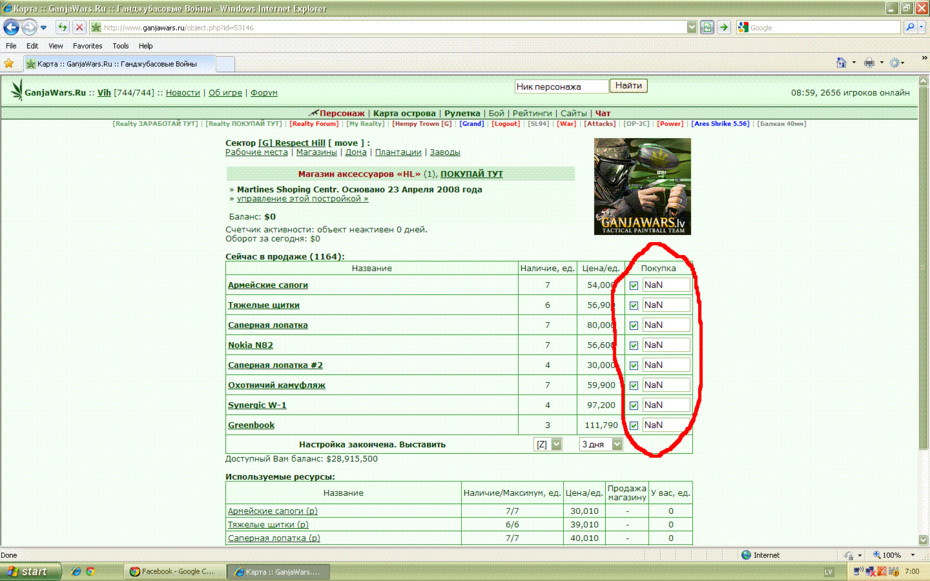Viewport: 930px width, 581px height.
Task: Open the recent pages dropdown arrow
Action: pyautogui.click(x=43, y=28)
